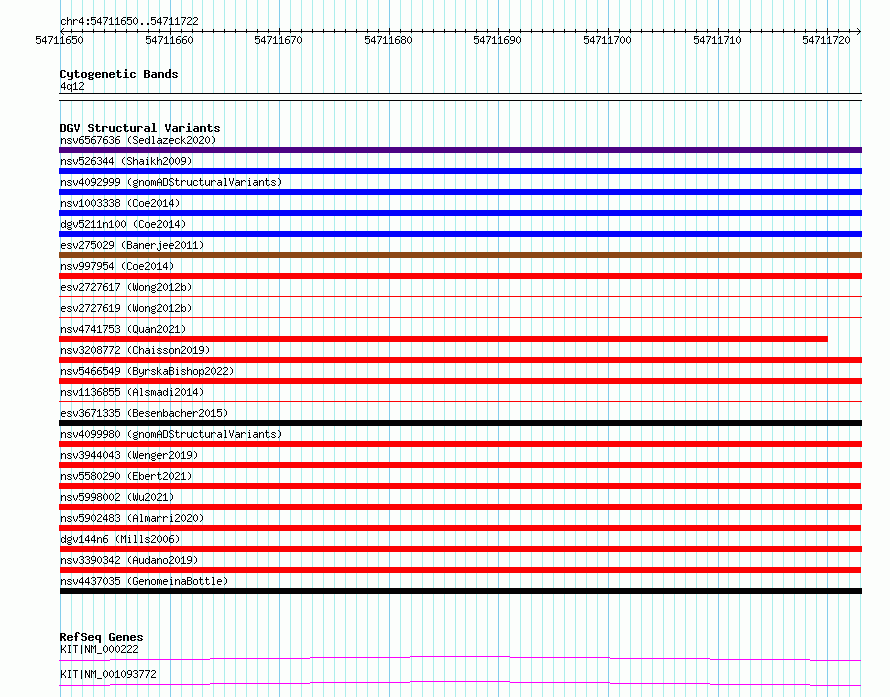Screen dimensions: 890x697
Task: Select the red bar under nsv5998002
Action: 460,507
